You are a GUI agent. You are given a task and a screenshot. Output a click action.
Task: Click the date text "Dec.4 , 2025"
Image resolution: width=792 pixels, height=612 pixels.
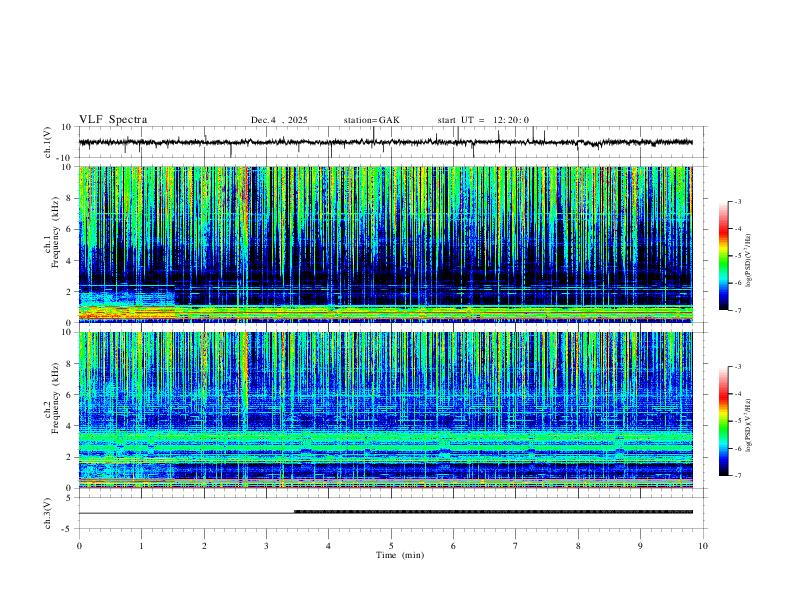coord(279,120)
